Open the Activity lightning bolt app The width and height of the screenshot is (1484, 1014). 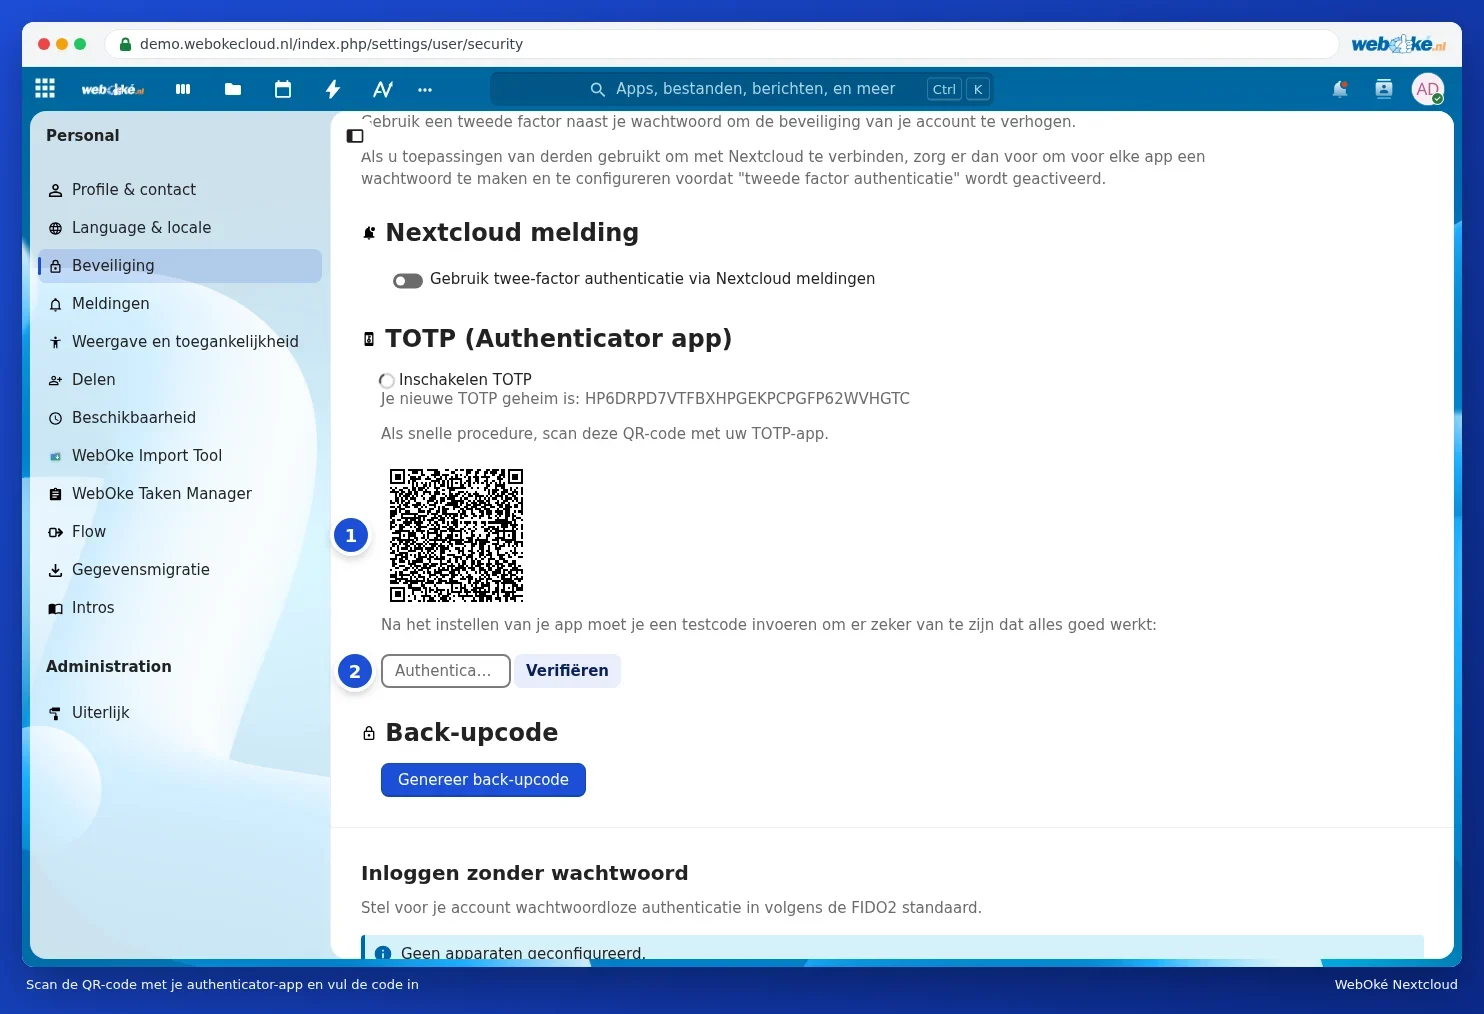(x=333, y=89)
